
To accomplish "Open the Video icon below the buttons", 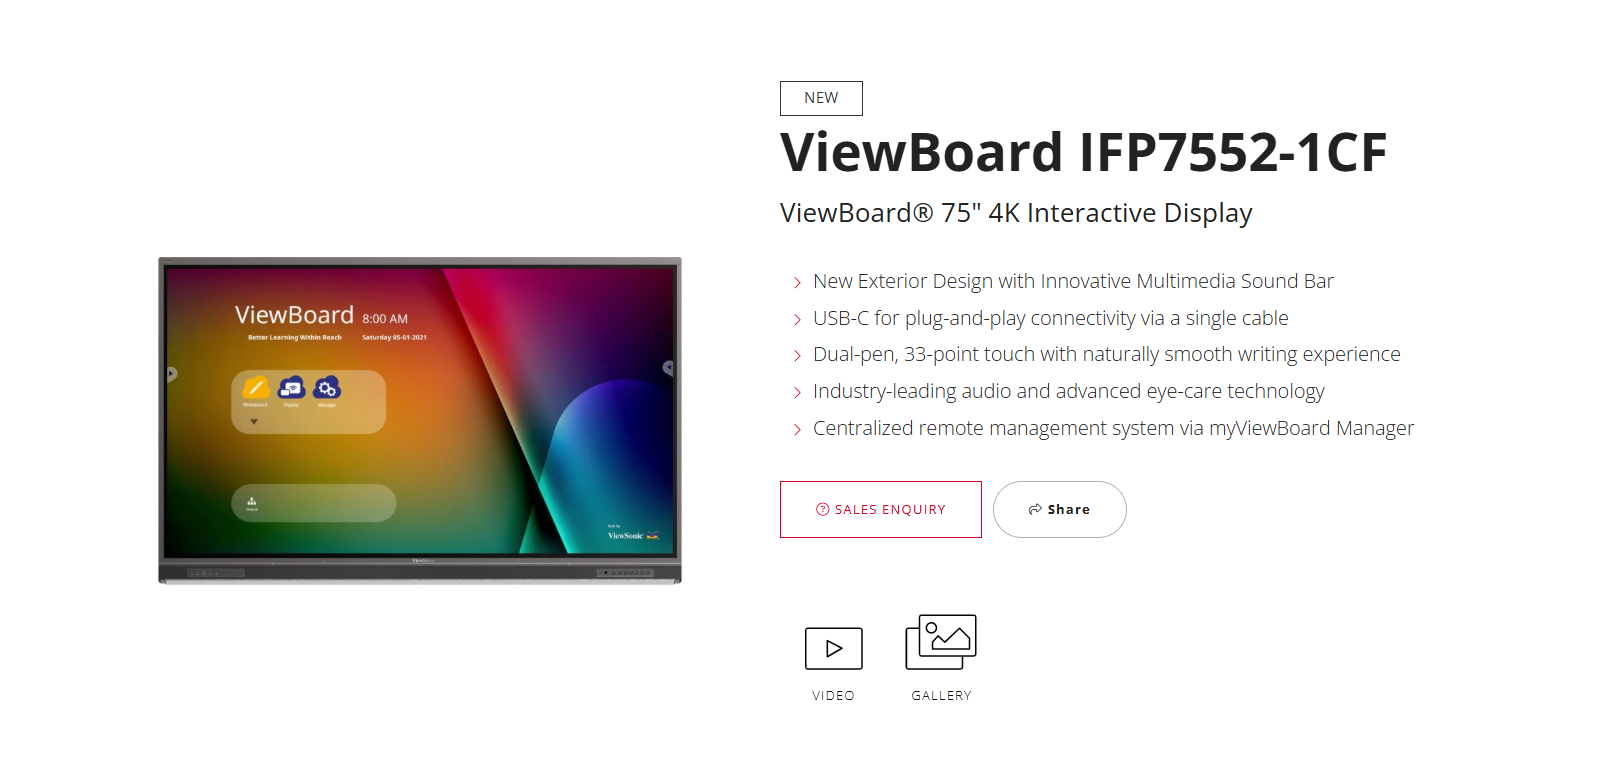I will pos(833,648).
